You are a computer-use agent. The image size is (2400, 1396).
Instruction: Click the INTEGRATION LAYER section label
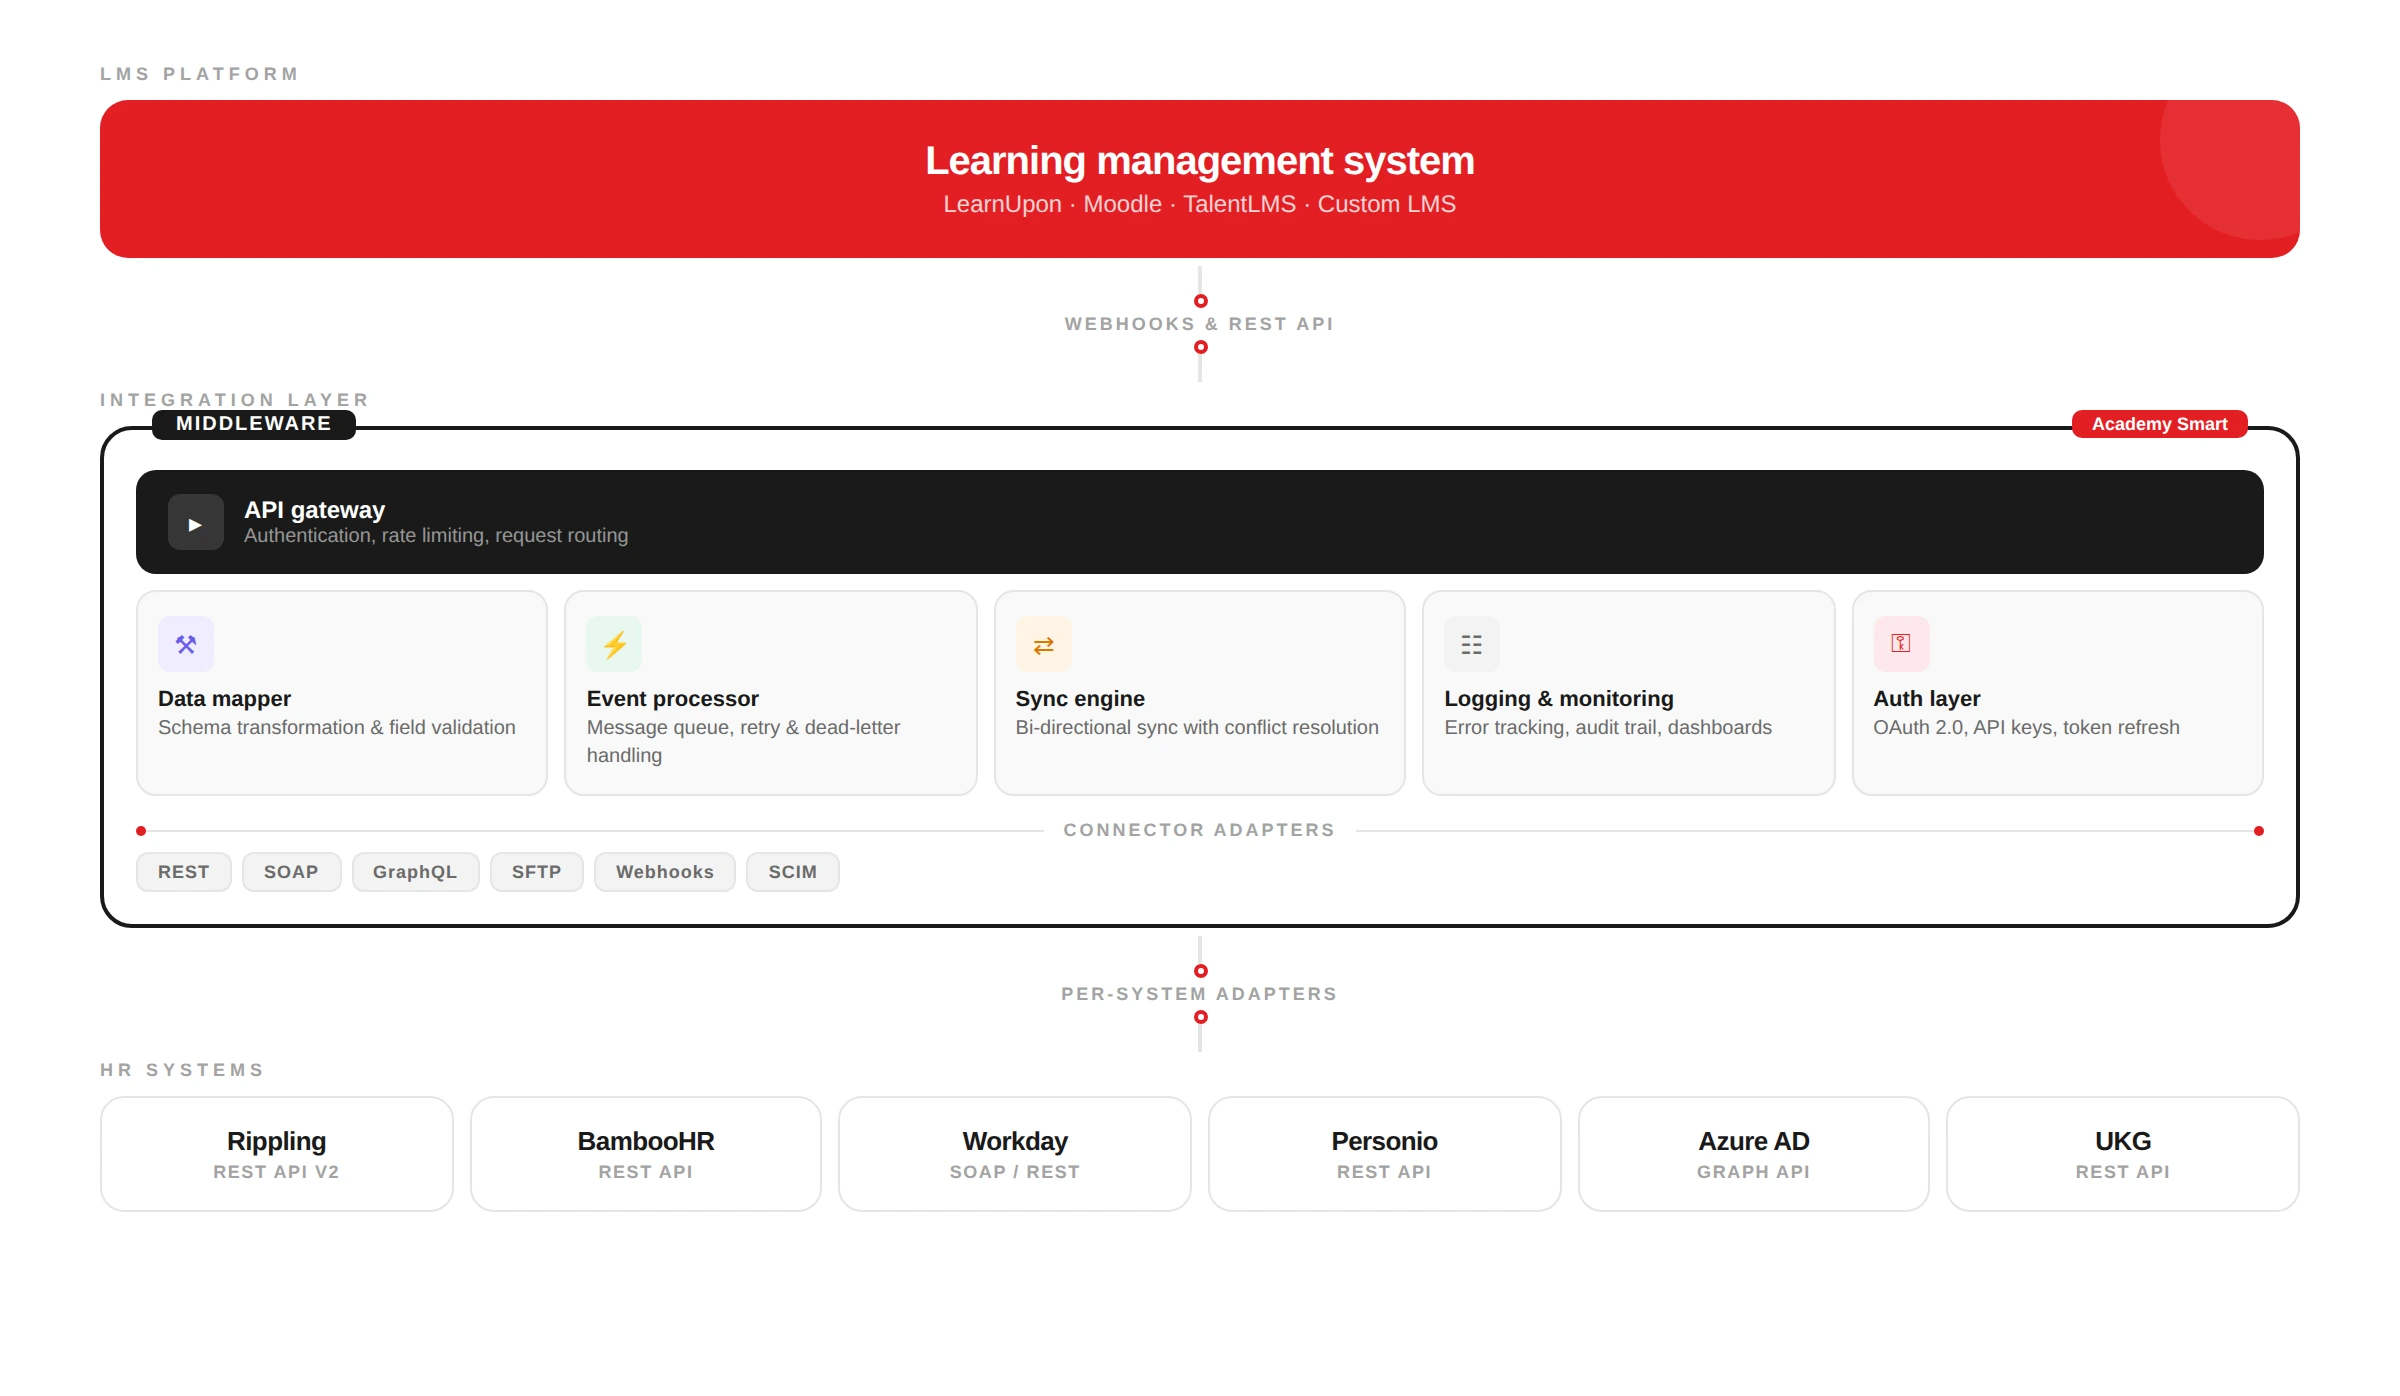pyautogui.click(x=235, y=400)
